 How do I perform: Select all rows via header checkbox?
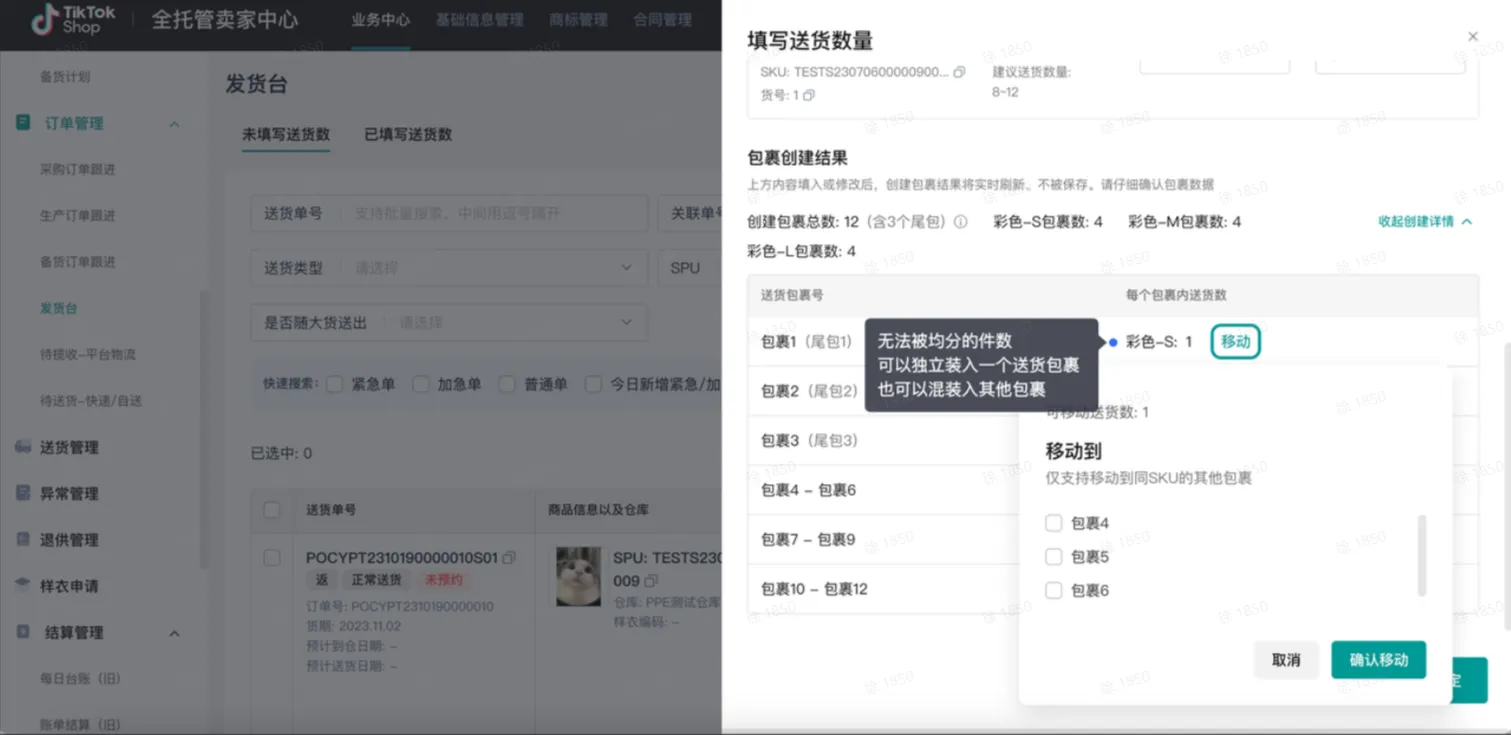[272, 510]
